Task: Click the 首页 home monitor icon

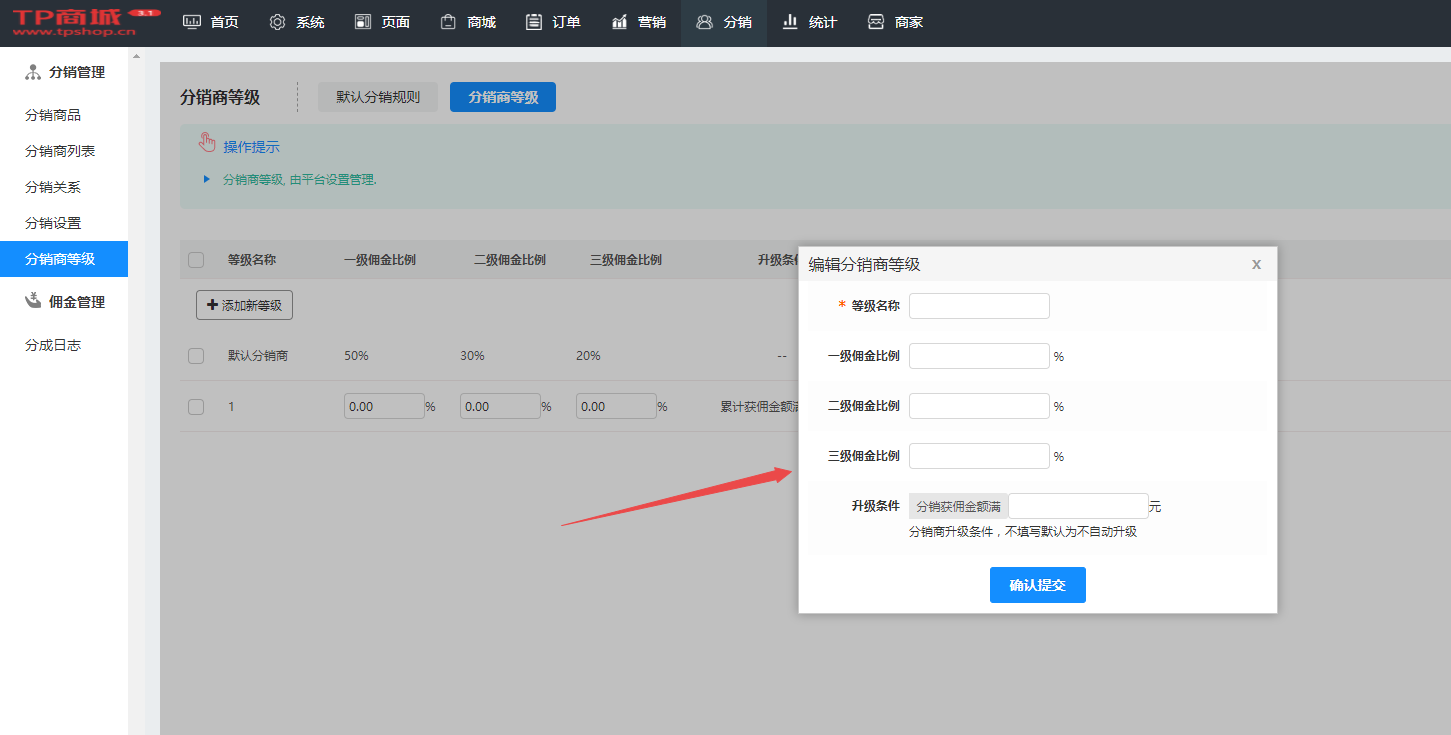Action: pyautogui.click(x=192, y=22)
